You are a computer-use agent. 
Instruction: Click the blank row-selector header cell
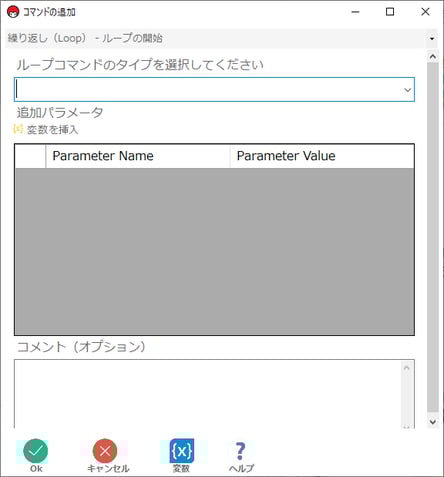point(30,156)
